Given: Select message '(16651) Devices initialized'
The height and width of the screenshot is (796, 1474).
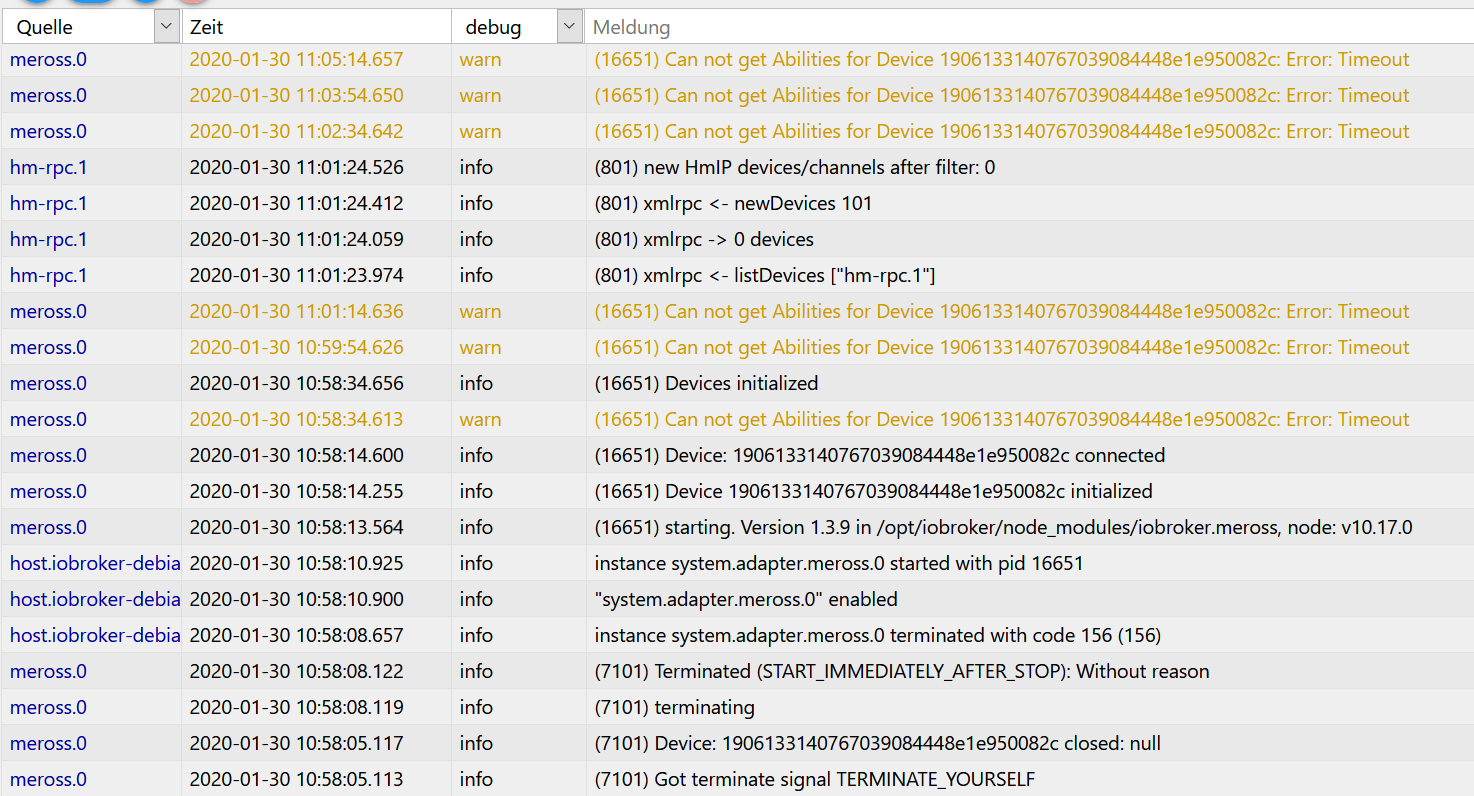Looking at the screenshot, I should coord(706,383).
